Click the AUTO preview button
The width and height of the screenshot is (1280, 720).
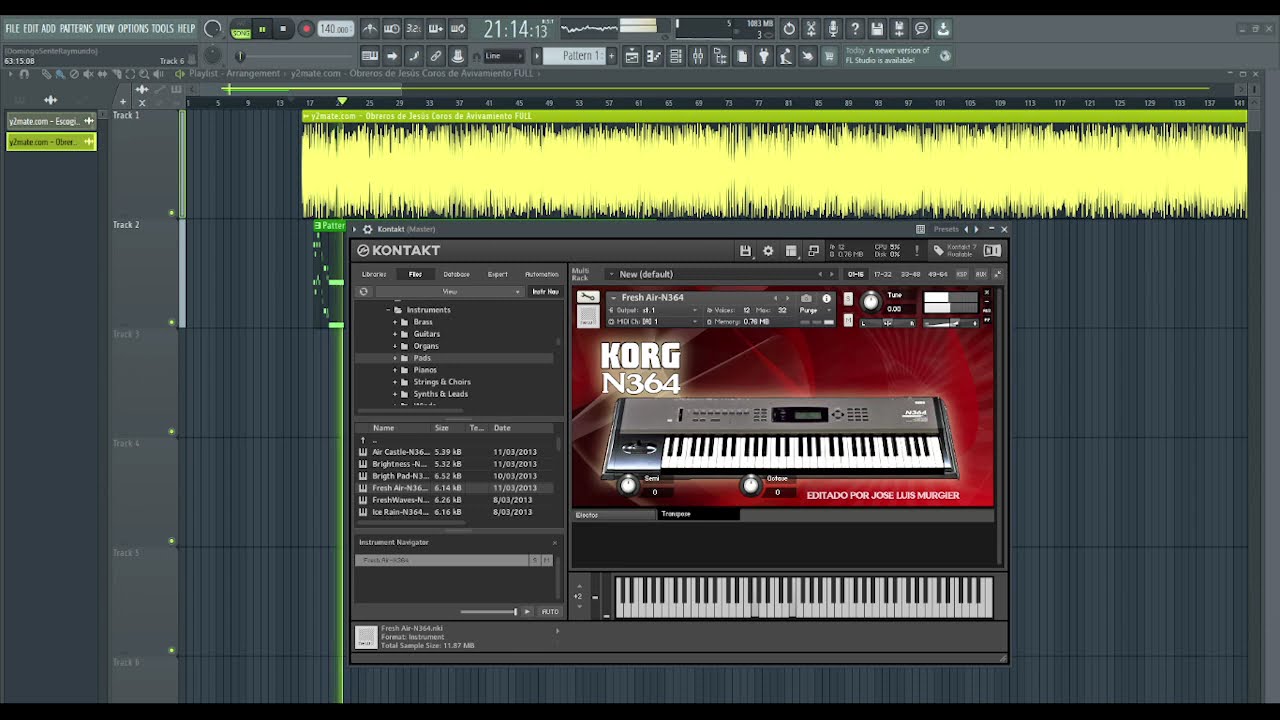[x=550, y=612]
